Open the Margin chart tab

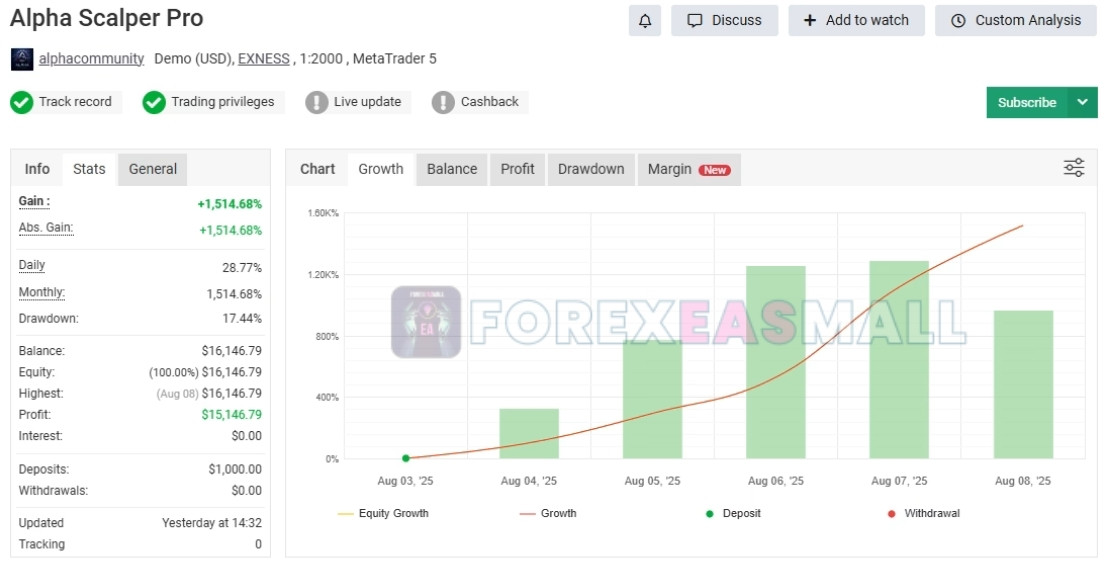click(x=690, y=169)
